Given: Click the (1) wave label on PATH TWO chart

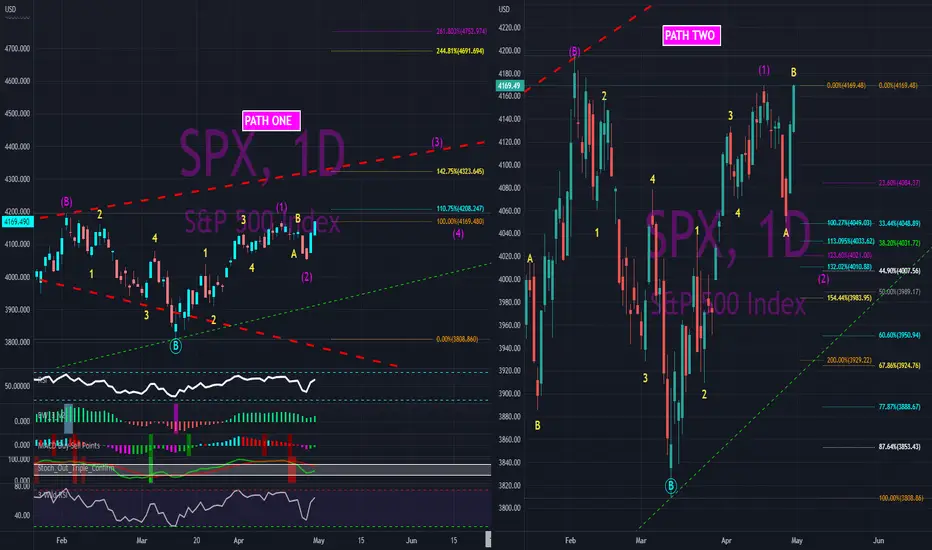Looking at the screenshot, I should [x=764, y=70].
